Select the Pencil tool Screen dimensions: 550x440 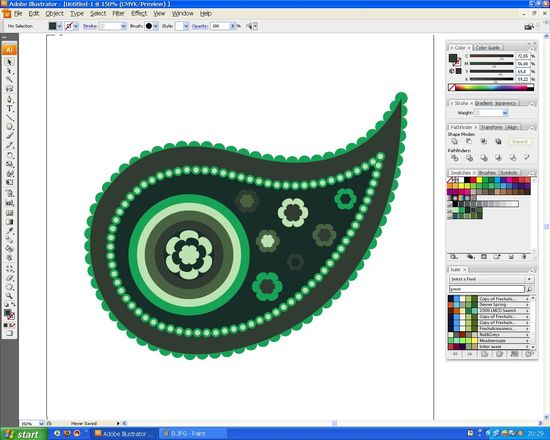coord(9,145)
